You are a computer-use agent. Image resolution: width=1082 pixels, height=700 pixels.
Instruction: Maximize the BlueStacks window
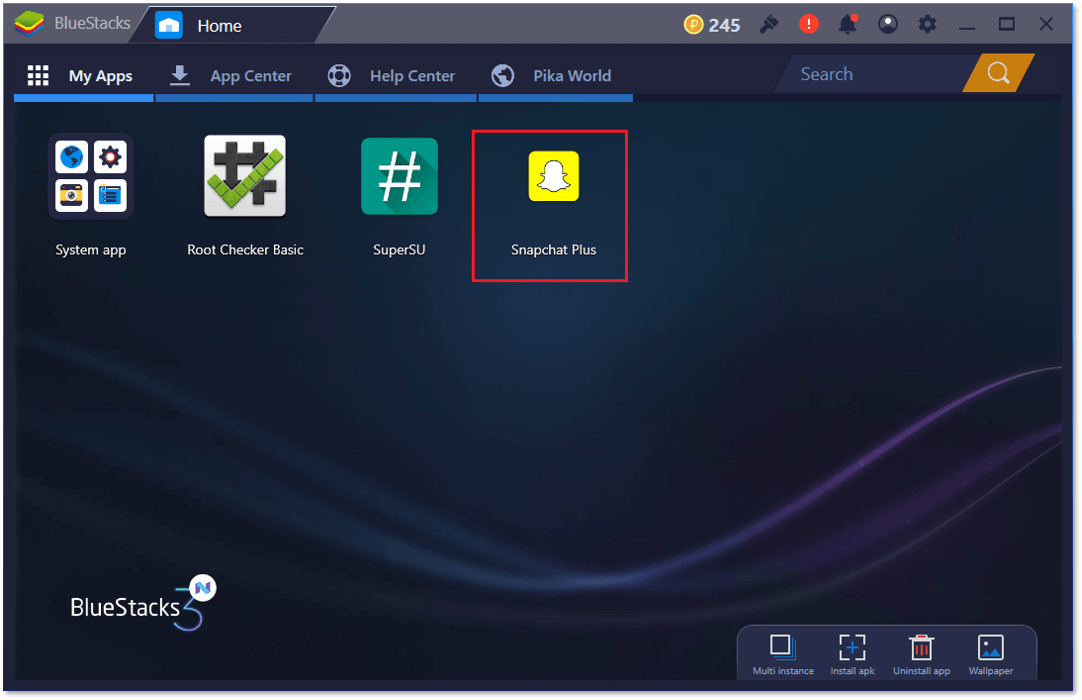pos(1007,24)
